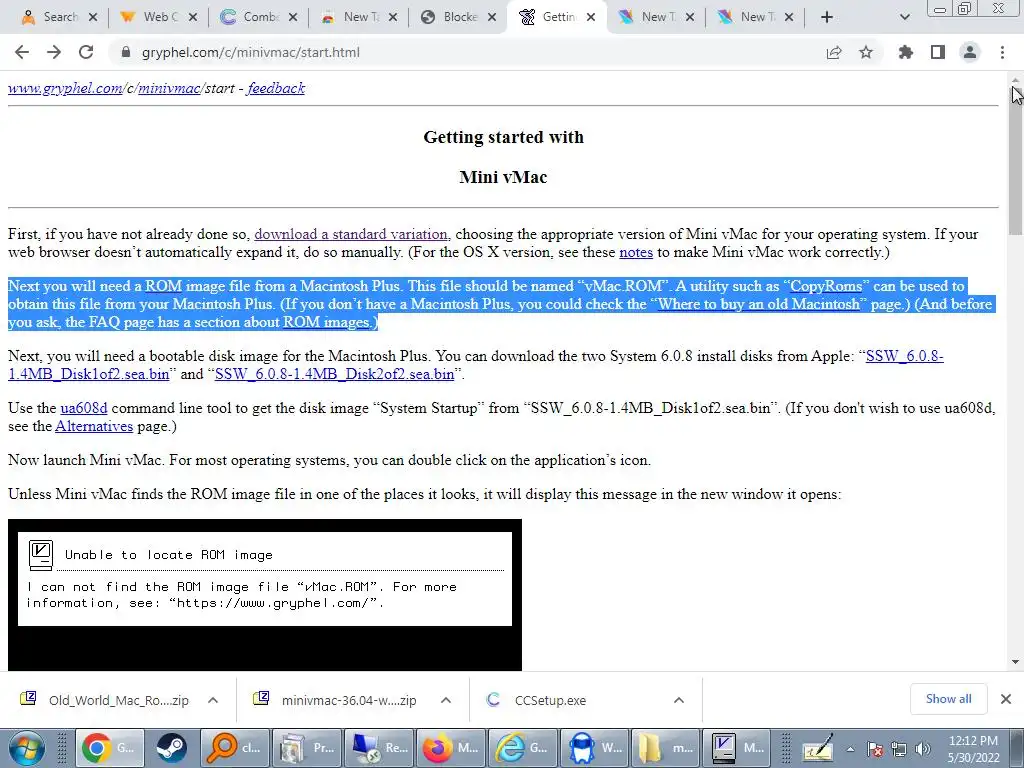The height and width of the screenshot is (768, 1024).
Task: Click the lock icon in address bar
Action: tap(126, 52)
